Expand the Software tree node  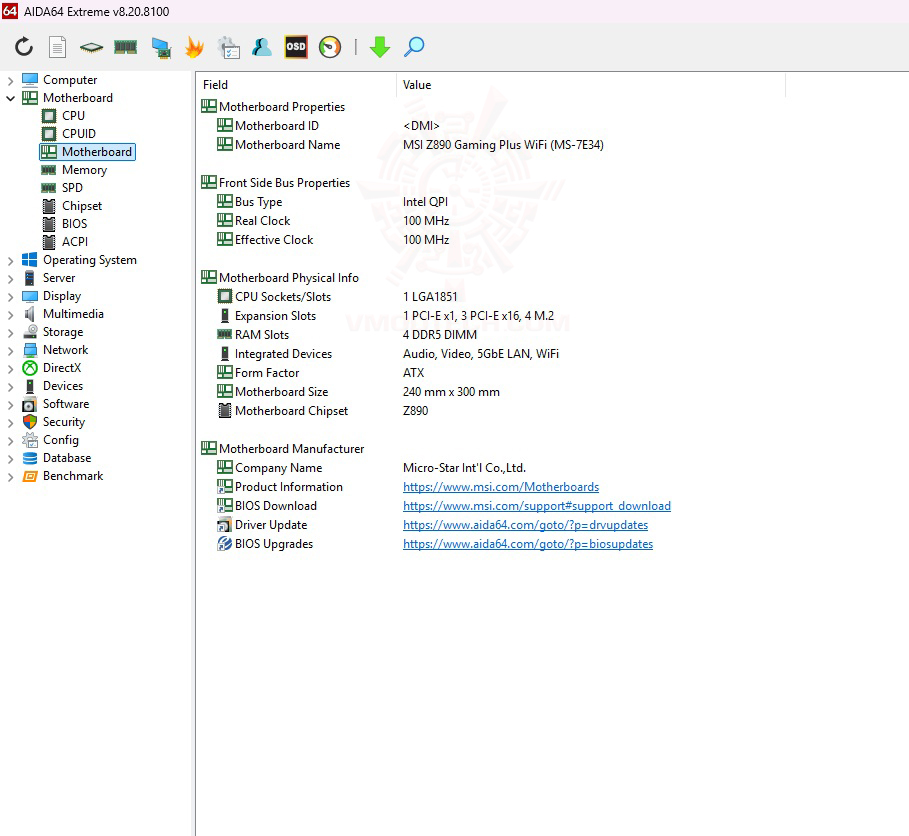(x=10, y=405)
